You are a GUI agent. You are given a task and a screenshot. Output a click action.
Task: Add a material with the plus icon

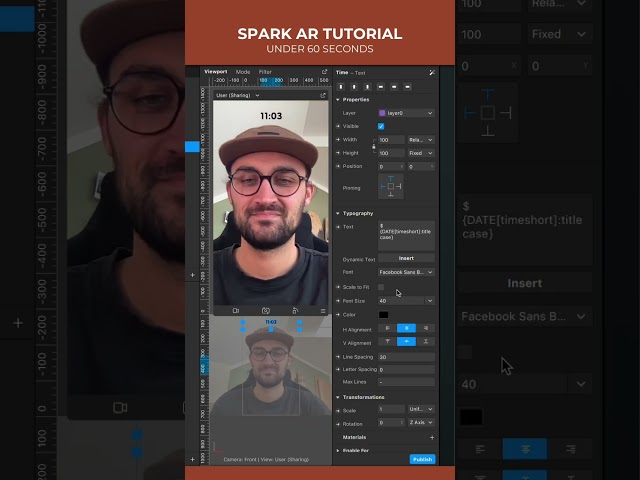[432, 437]
